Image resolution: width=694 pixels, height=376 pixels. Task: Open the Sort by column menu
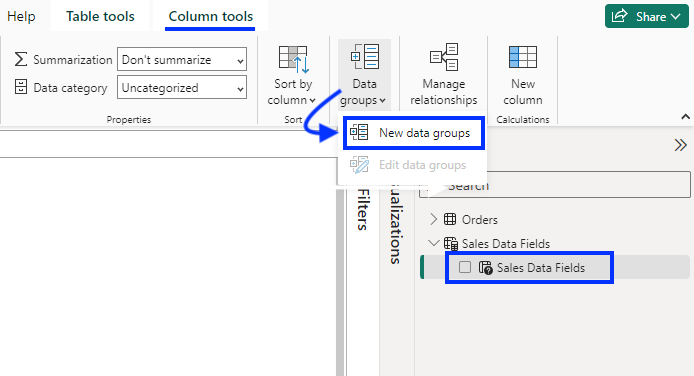coord(292,75)
